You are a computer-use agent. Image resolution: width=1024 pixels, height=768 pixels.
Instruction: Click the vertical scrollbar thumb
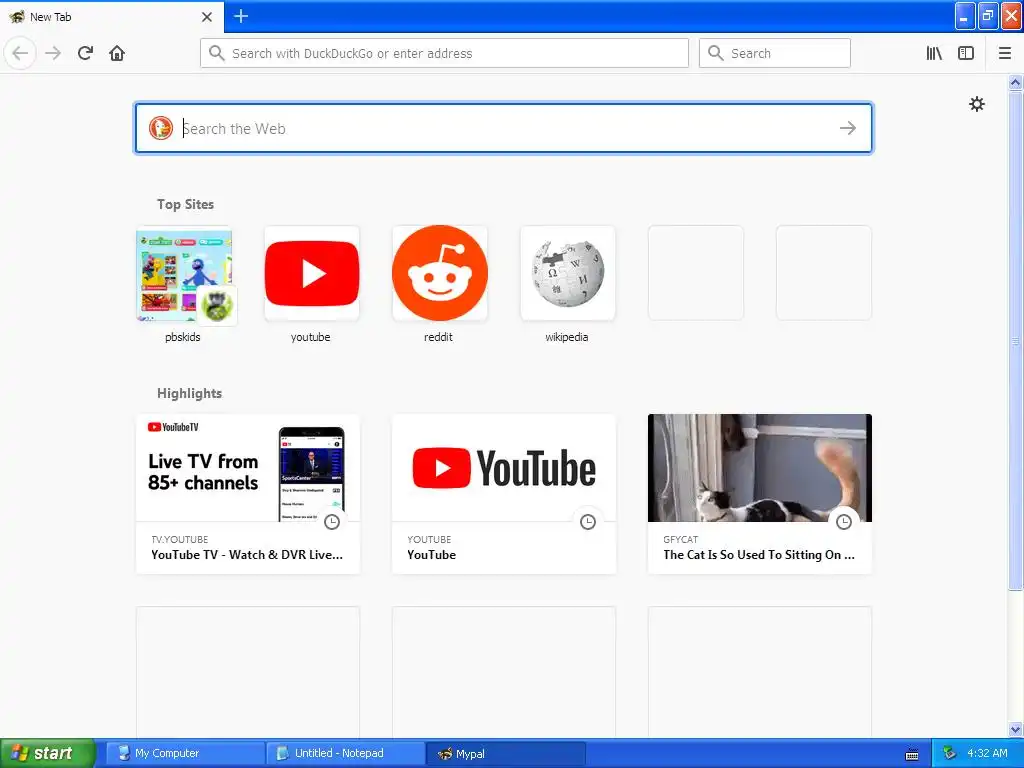[x=1015, y=340]
